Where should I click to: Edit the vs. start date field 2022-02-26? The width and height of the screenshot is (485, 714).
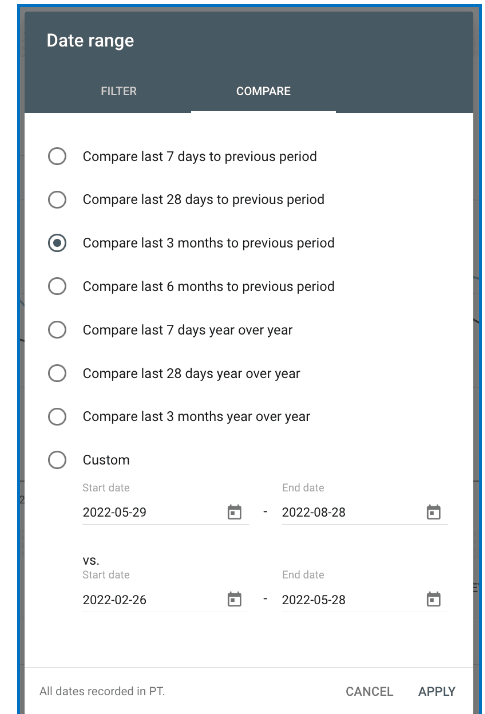point(154,599)
